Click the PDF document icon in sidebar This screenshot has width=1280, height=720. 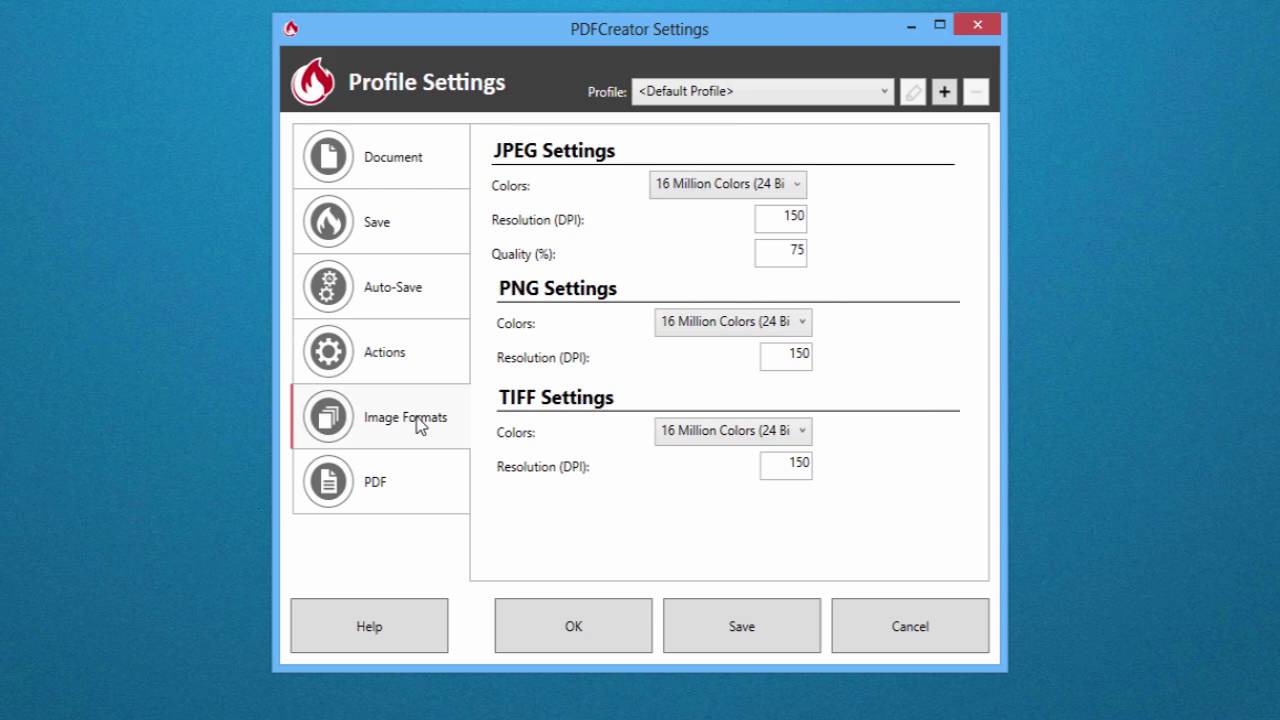tap(328, 482)
